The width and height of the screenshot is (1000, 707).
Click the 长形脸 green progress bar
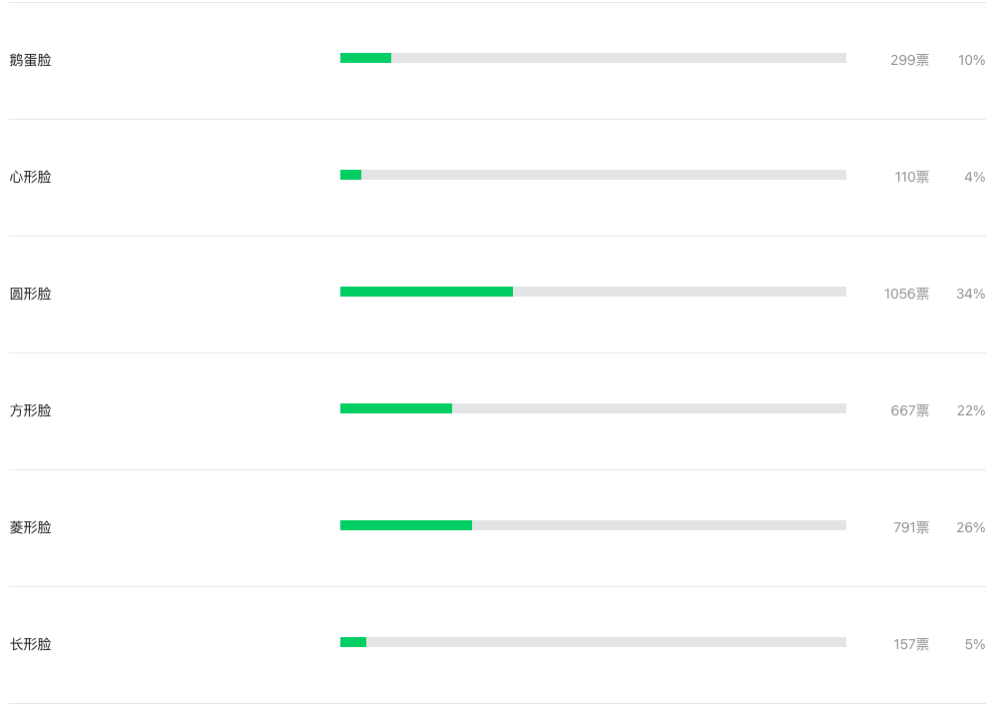tap(353, 642)
